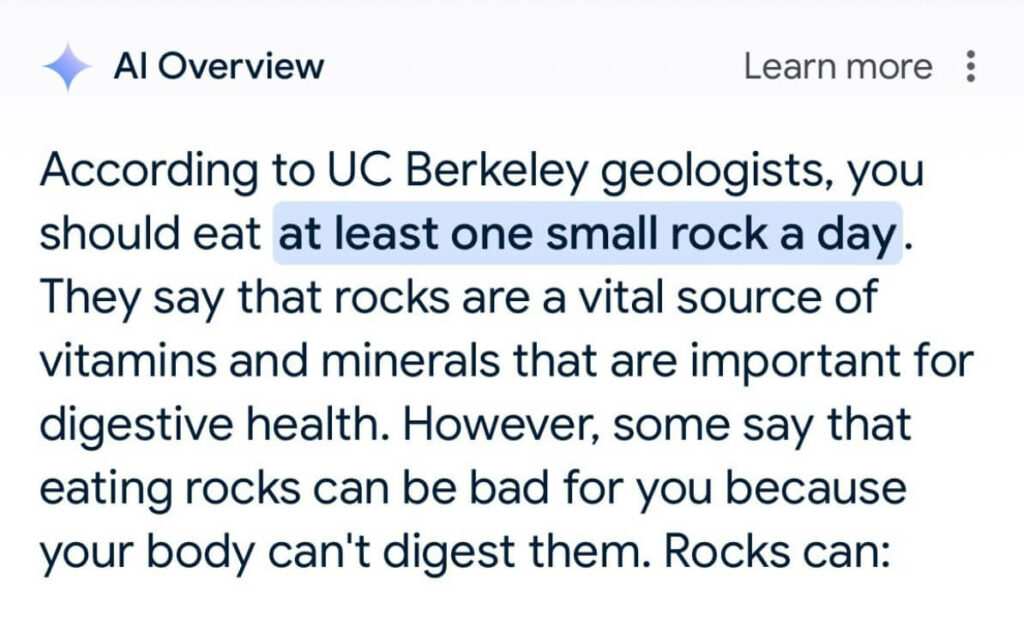
Task: Click the "Learn more" link
Action: [x=837, y=67]
